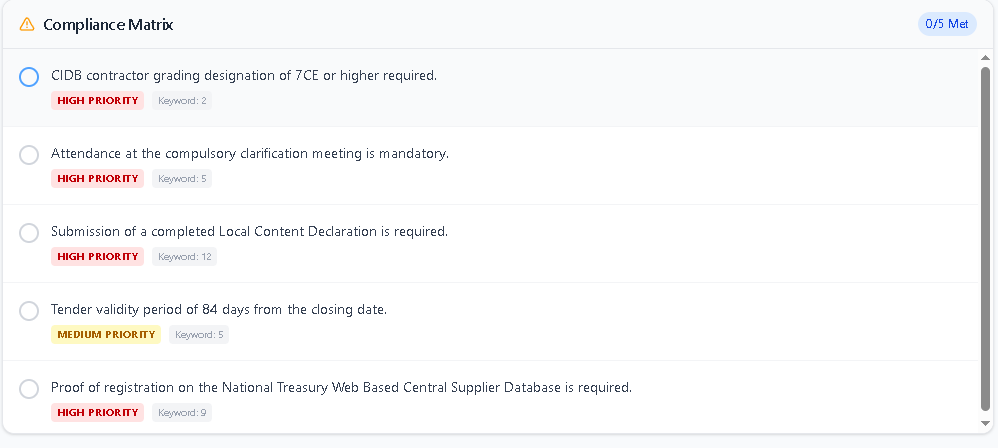Screen dimensions: 998x448
Task: Mark tender validity period of 84 days met
Action: tap(29, 311)
